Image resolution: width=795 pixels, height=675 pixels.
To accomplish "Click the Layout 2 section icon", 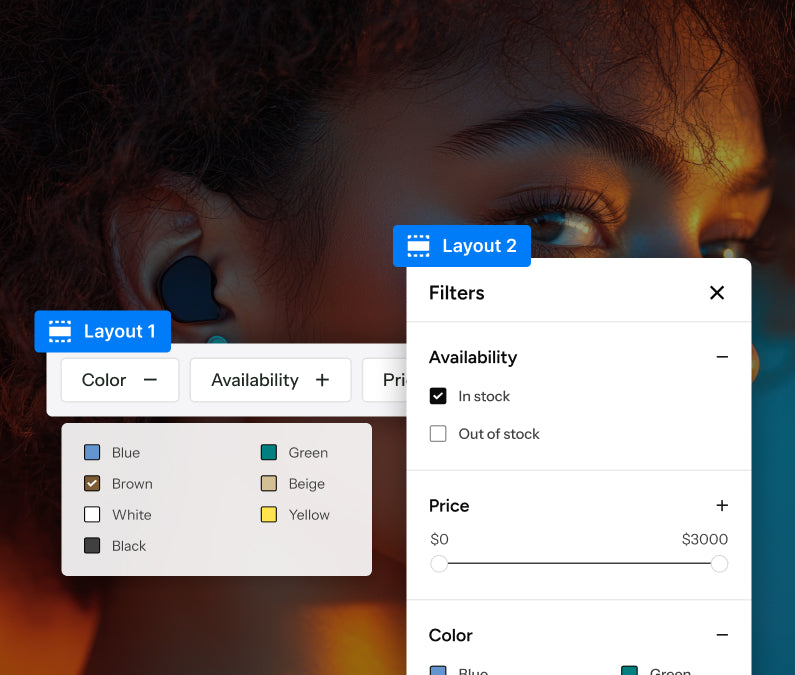I will point(418,246).
